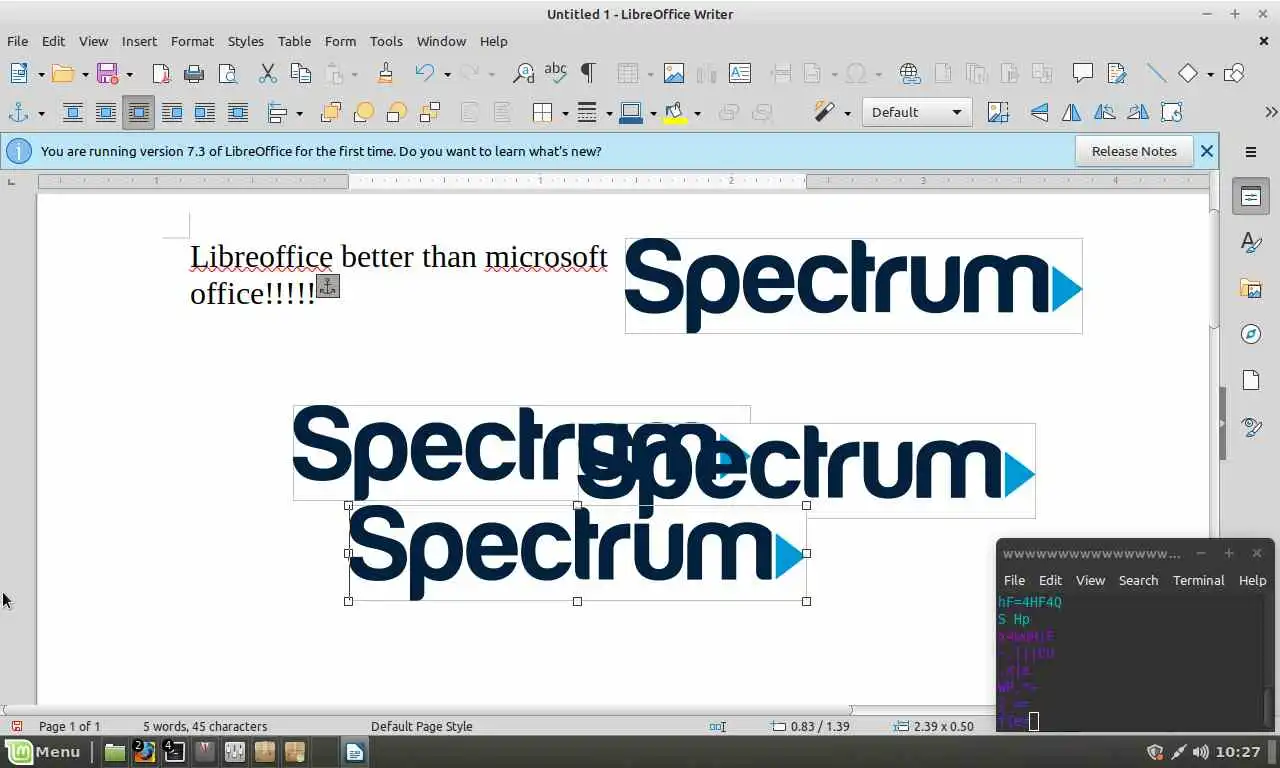The width and height of the screenshot is (1280, 768).
Task: Click the Release Notes button
Action: point(1134,151)
